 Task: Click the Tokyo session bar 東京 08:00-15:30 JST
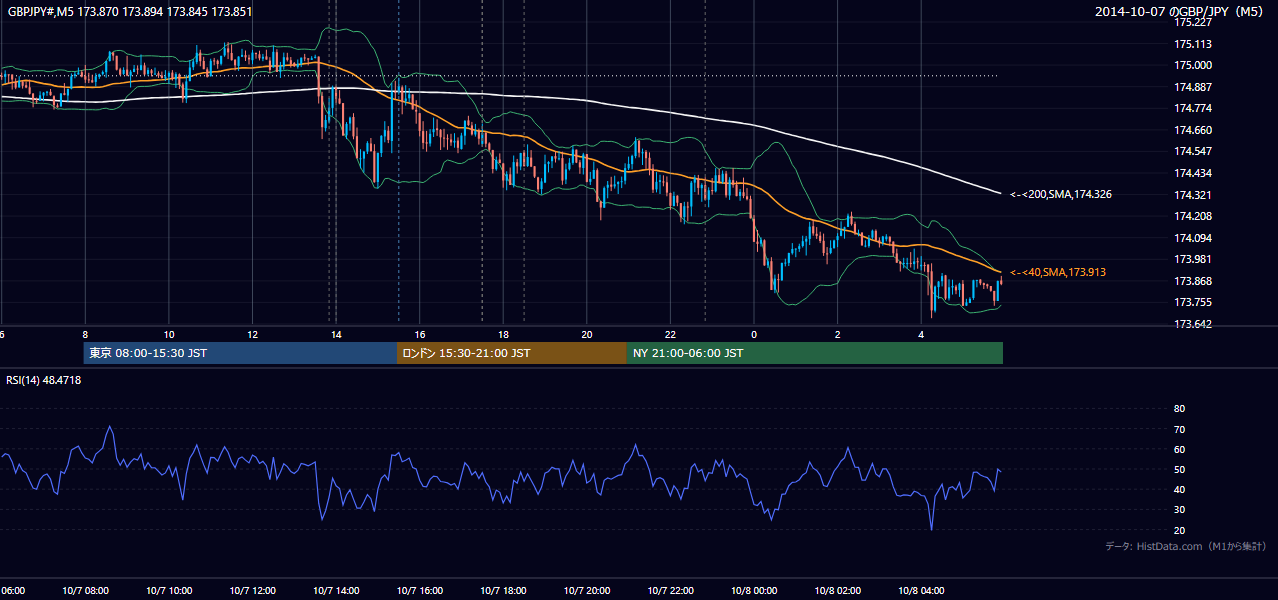coord(241,353)
